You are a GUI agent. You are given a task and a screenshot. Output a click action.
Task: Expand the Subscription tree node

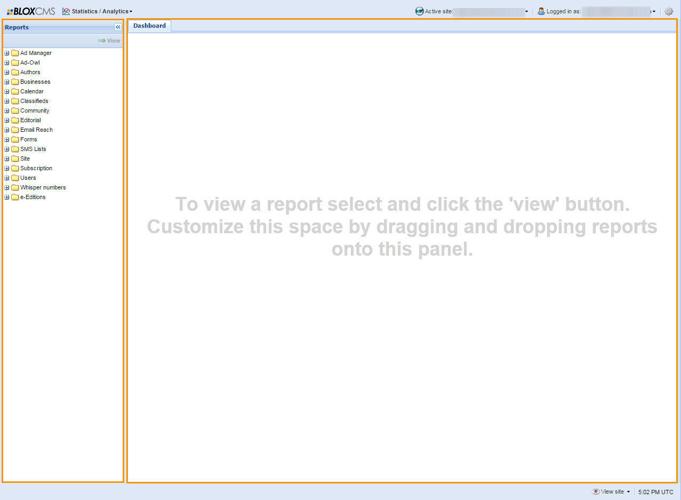click(7, 168)
